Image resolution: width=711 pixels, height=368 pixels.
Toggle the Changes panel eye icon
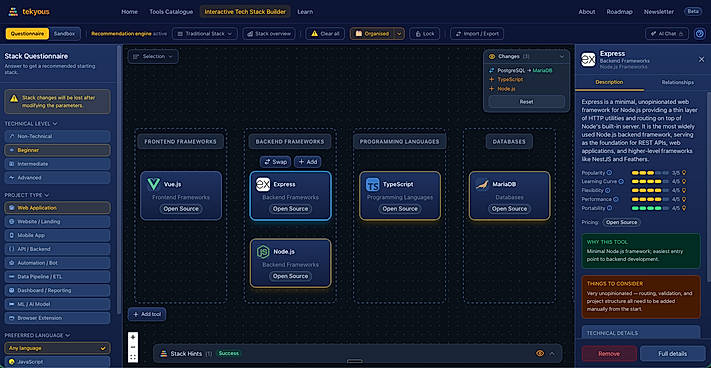(x=492, y=57)
